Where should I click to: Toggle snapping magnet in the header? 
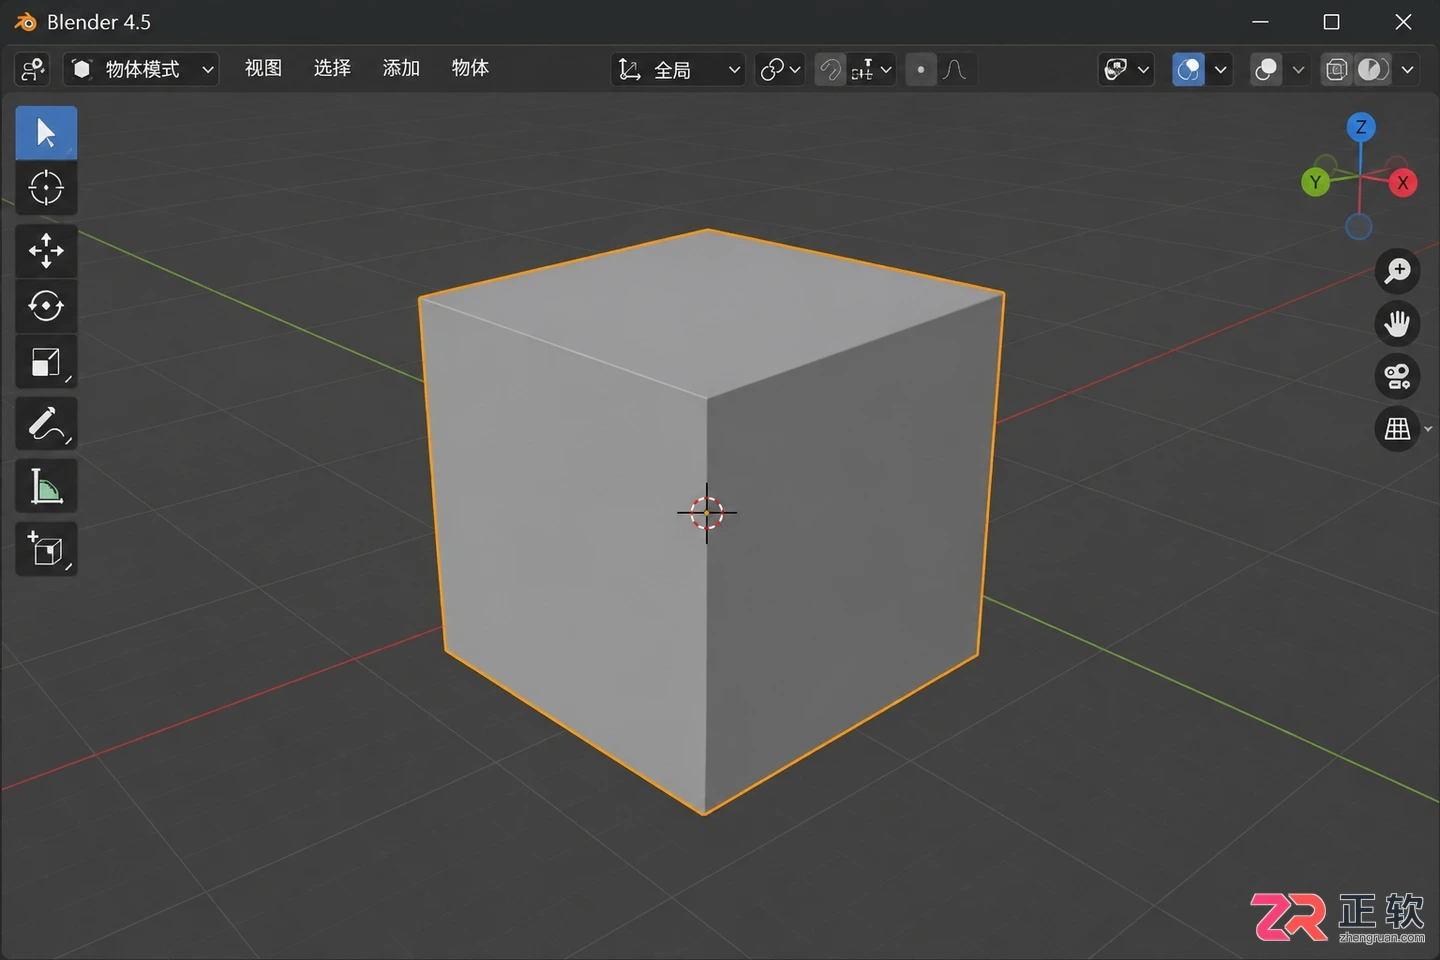point(830,69)
